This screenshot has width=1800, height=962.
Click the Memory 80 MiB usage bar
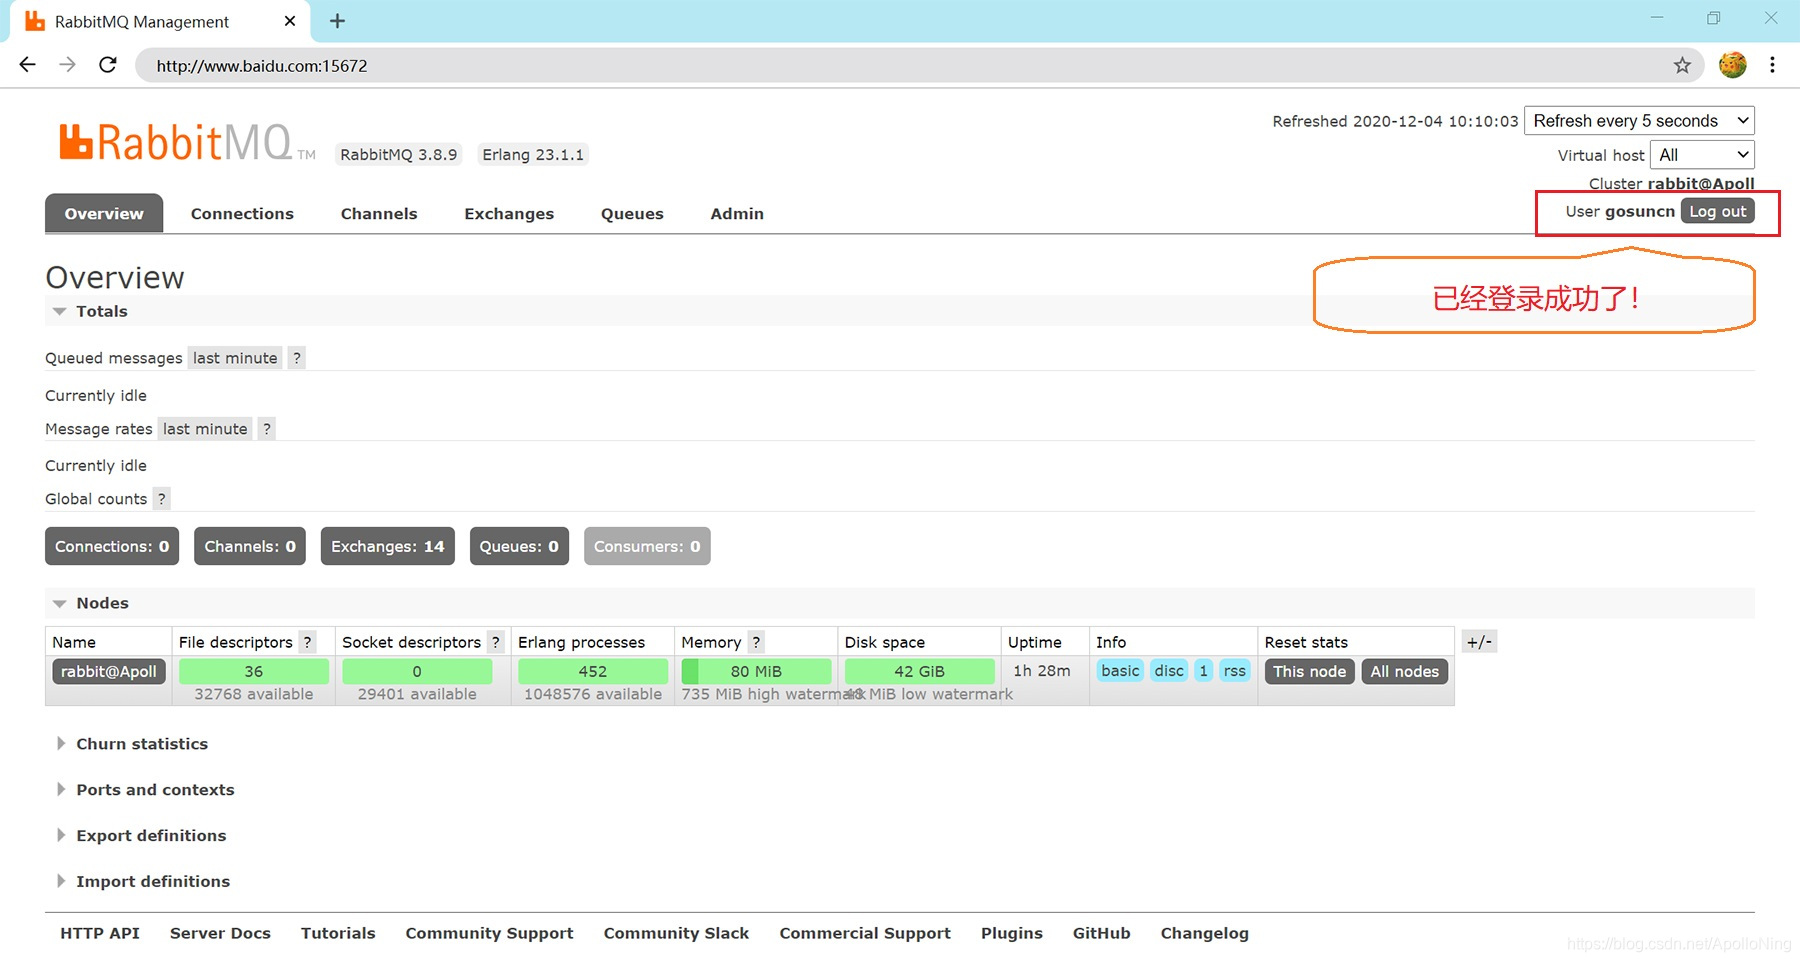[x=756, y=671]
